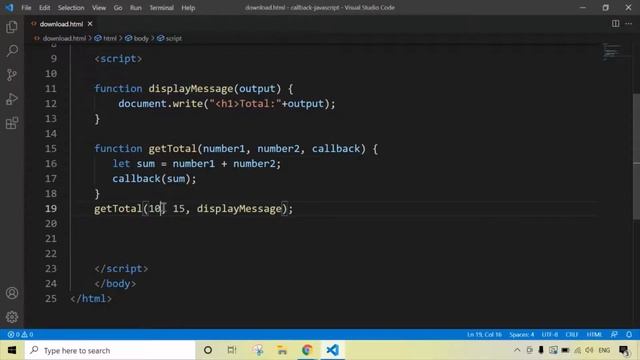Open the Go menu
This screenshot has width=640, height=360.
pyautogui.click(x=118, y=8)
